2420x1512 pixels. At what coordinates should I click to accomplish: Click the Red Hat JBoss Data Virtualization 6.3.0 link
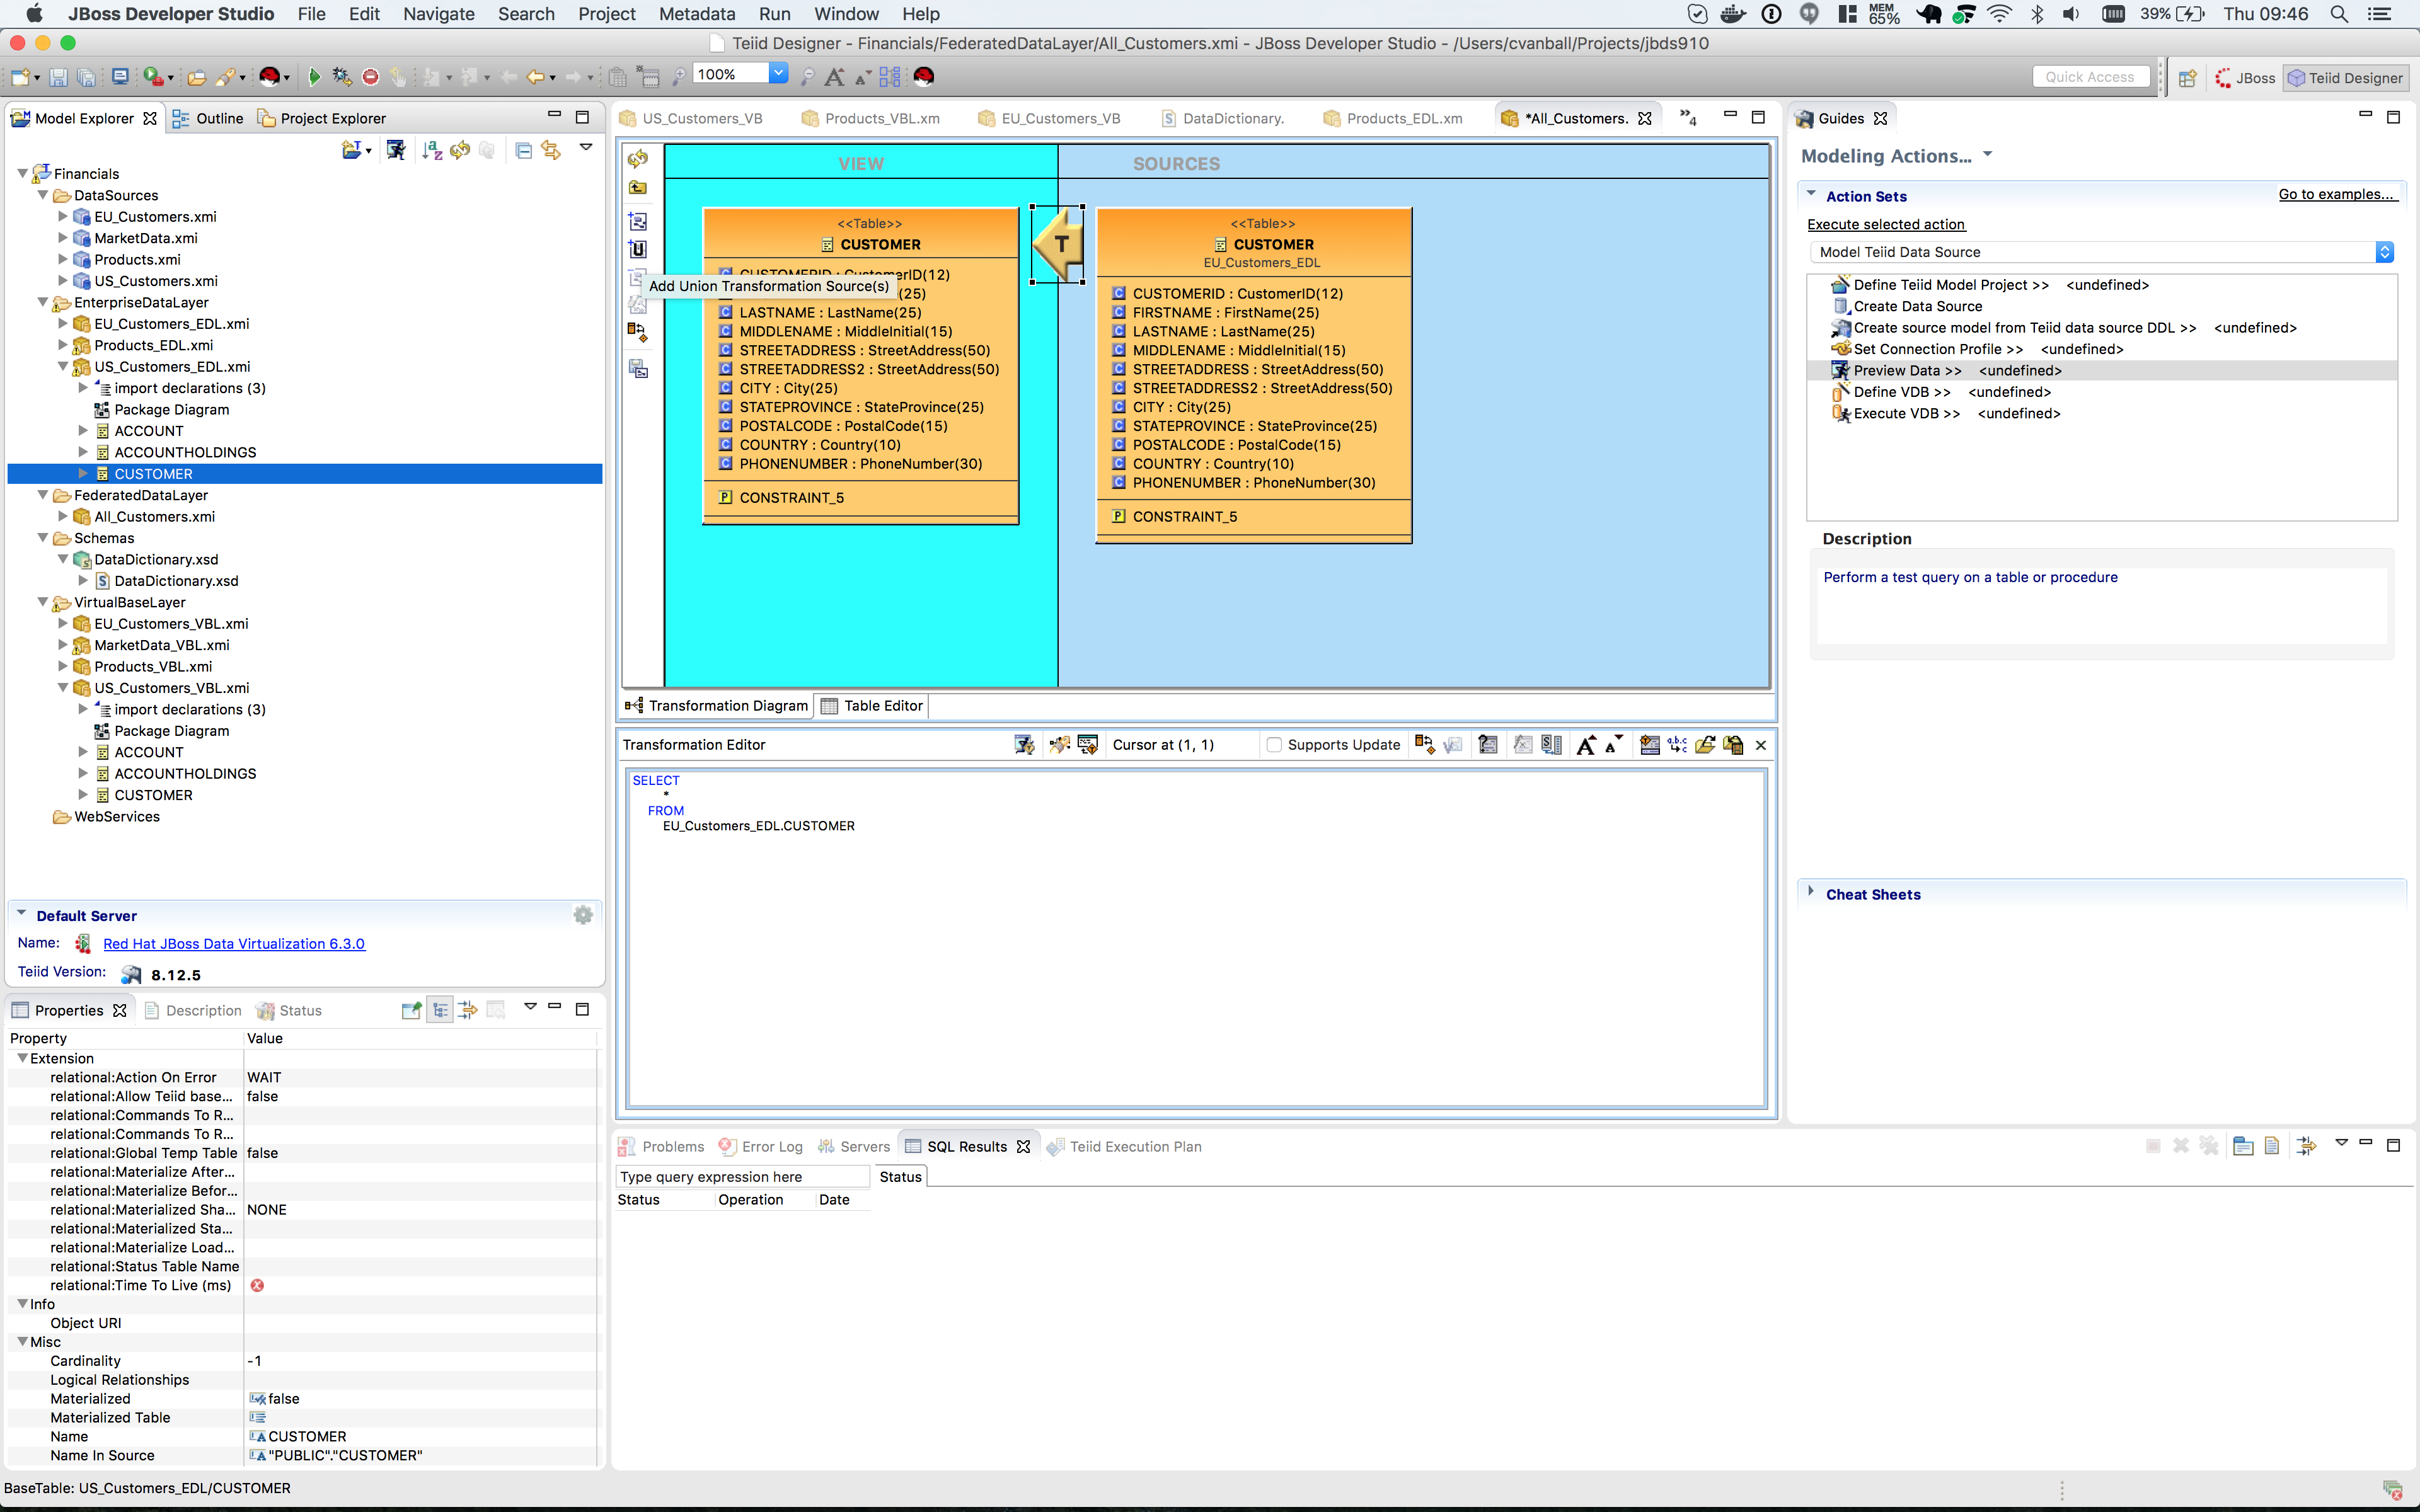pos(234,943)
